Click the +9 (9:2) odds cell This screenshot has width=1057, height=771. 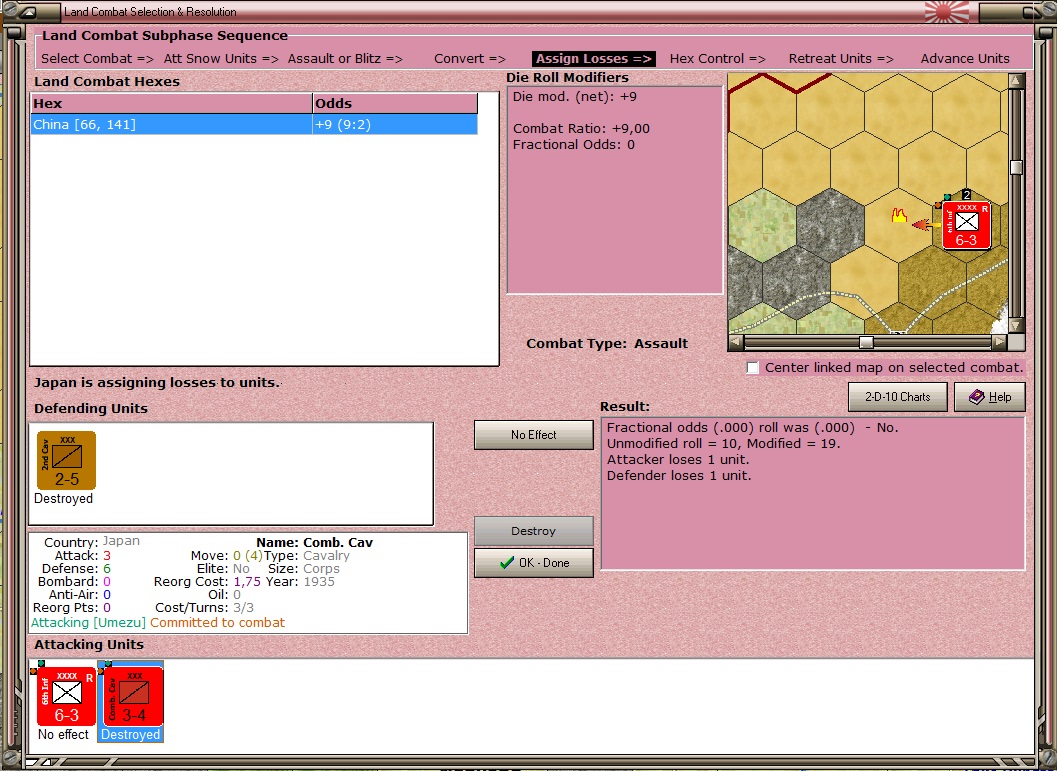[395, 125]
